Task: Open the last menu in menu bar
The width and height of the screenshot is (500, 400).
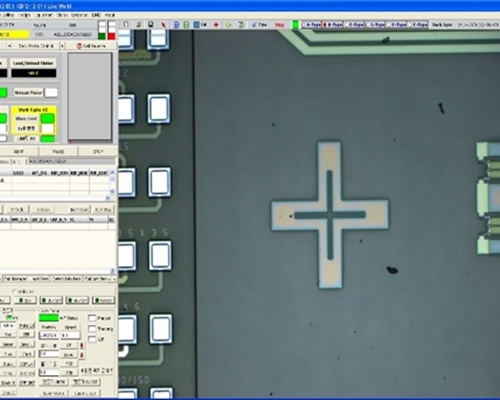Action: pos(110,15)
